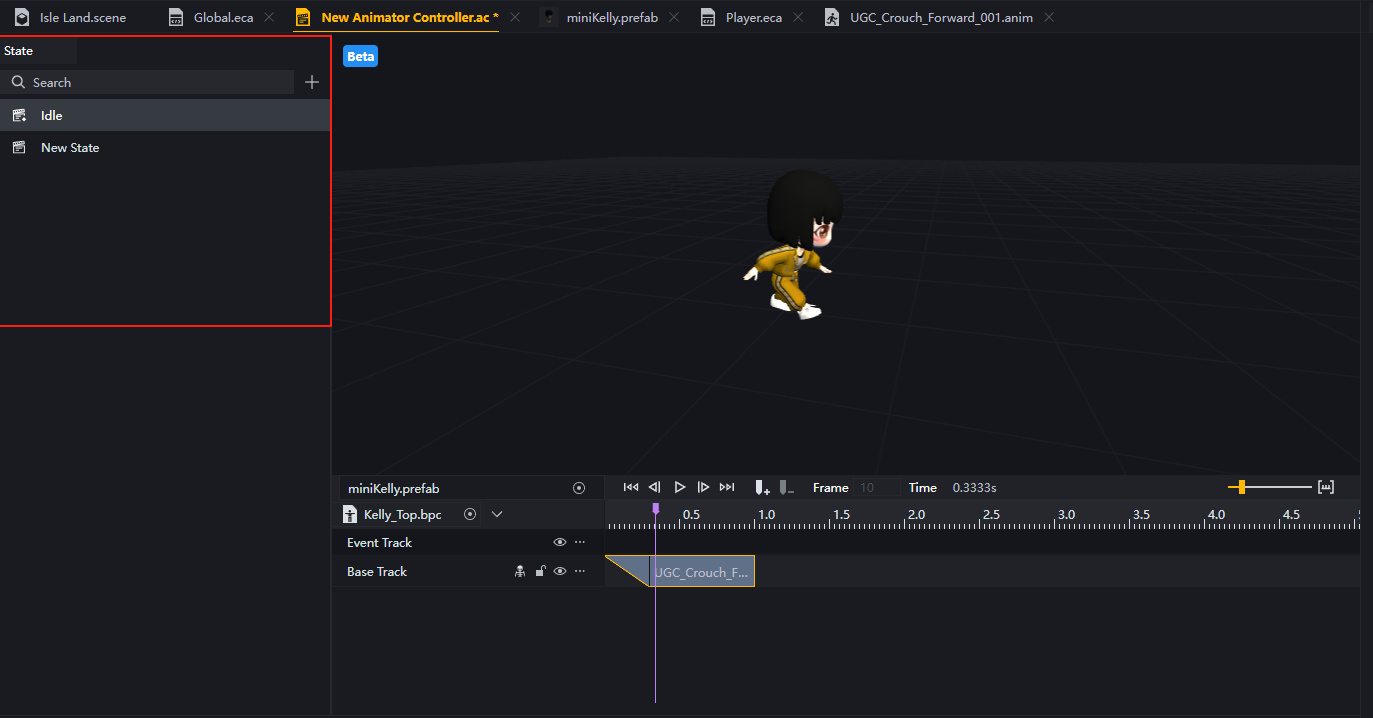Toggle the Base Track lock
This screenshot has width=1373, height=718.
point(540,571)
